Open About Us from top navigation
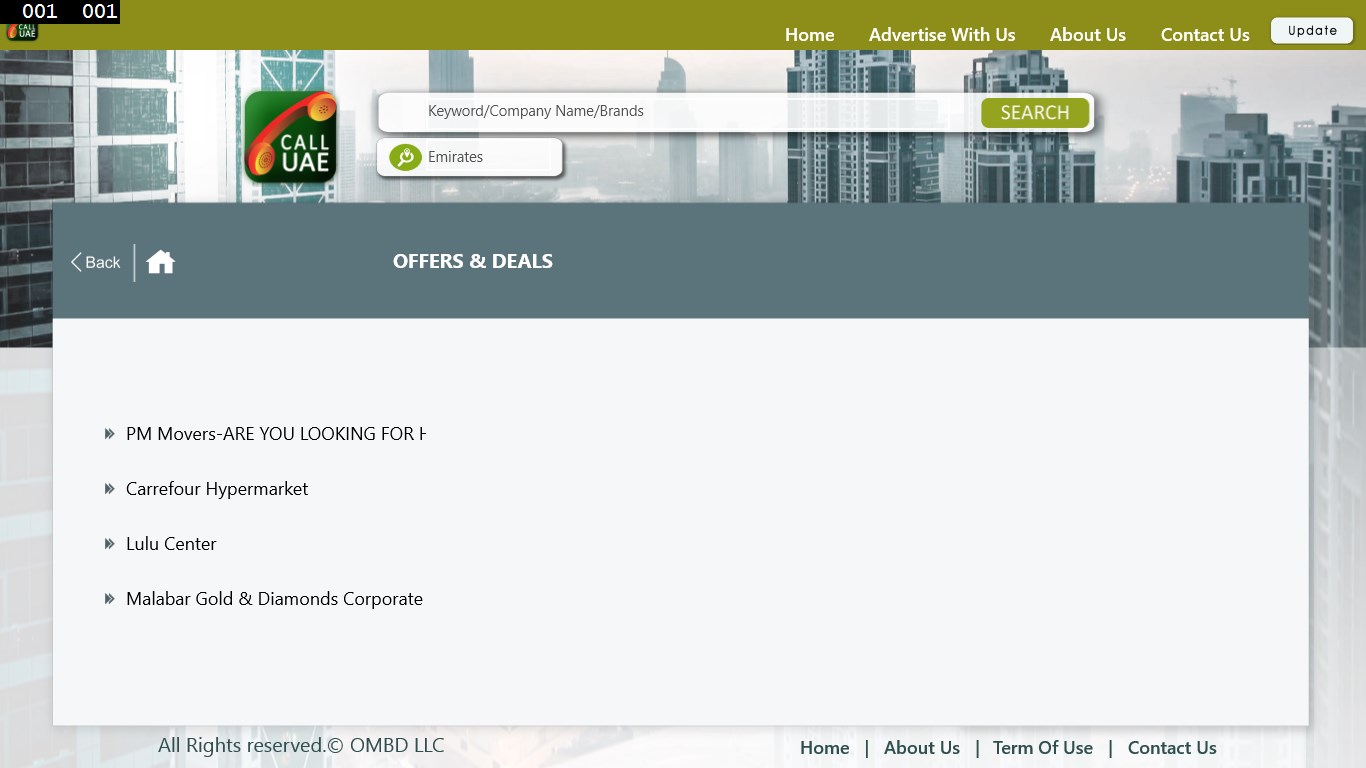The image size is (1366, 768). pos(1087,34)
